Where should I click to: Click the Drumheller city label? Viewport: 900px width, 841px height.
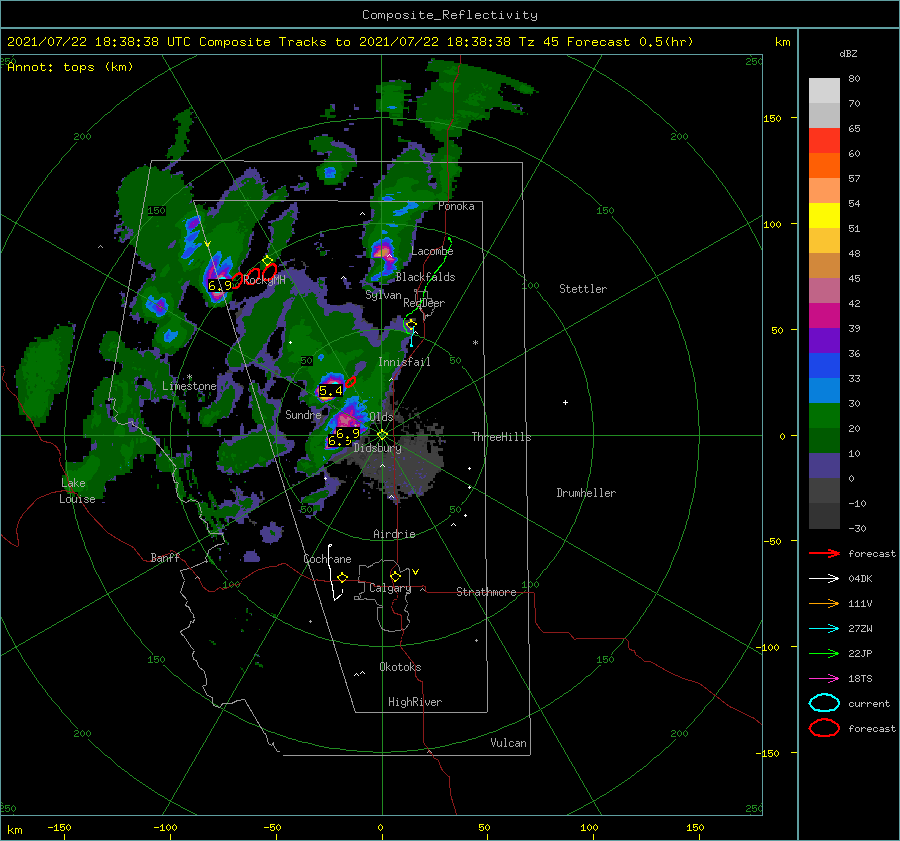tap(586, 493)
